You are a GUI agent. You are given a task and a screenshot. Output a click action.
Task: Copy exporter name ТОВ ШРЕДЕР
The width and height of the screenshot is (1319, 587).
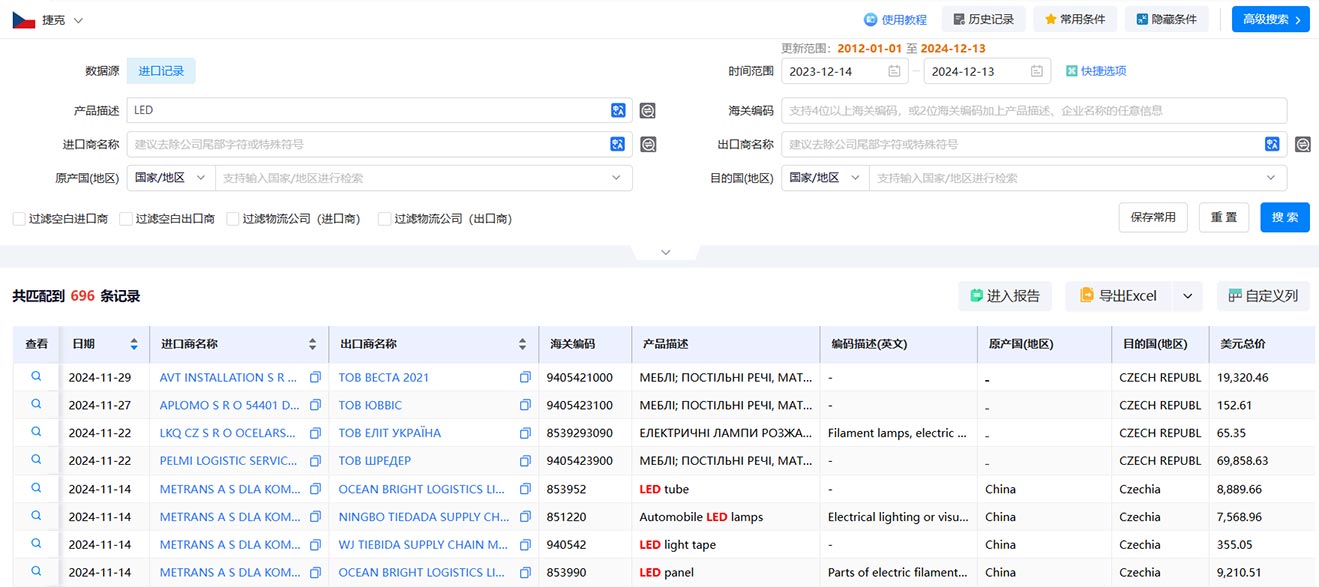tap(525, 461)
